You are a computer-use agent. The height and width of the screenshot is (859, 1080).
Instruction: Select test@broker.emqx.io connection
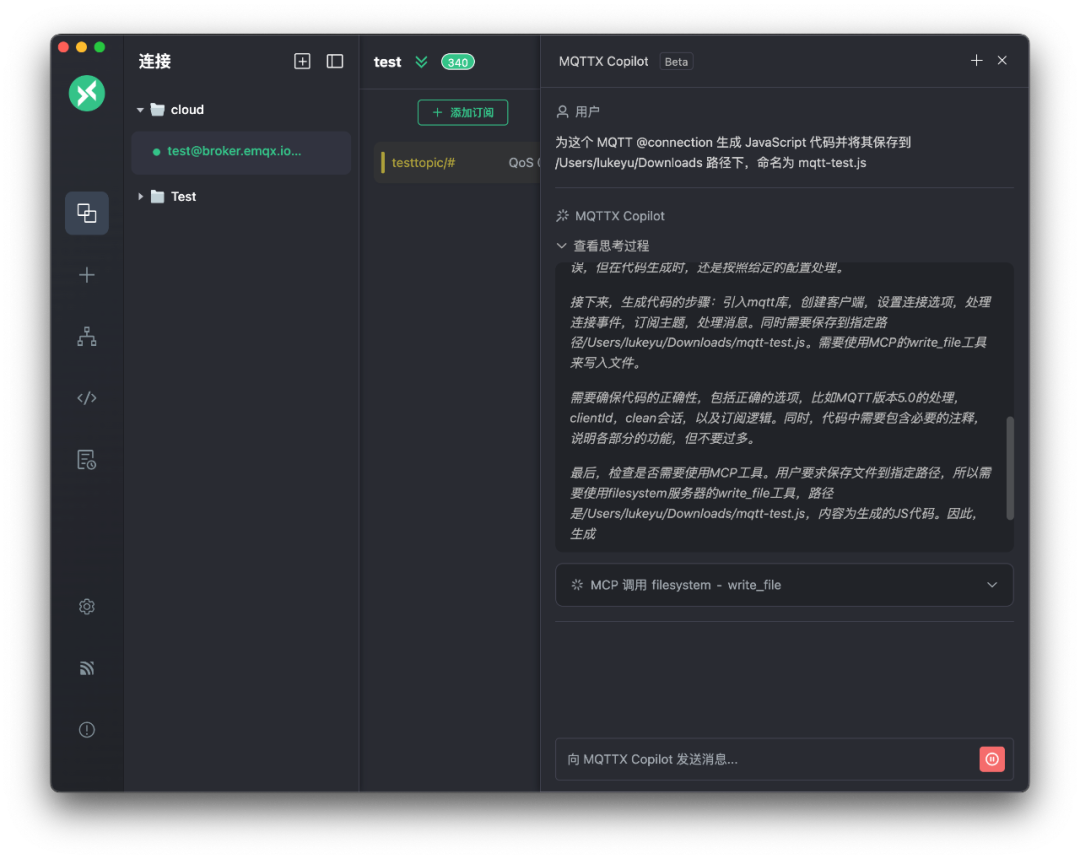pyautogui.click(x=241, y=152)
